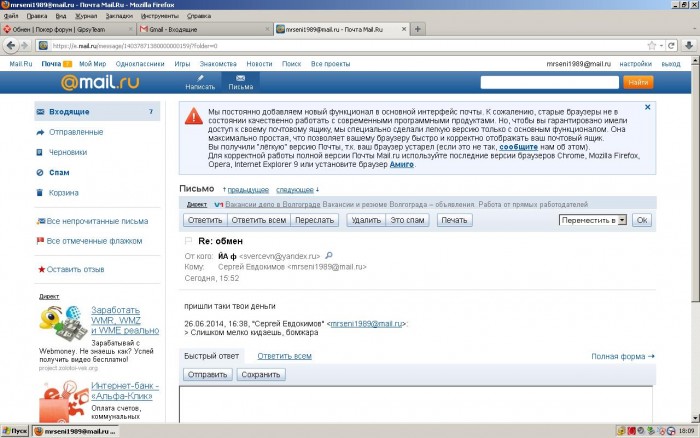The height and width of the screenshot is (438, 700).
Task: Open Полная форма link
Action: pos(623,356)
